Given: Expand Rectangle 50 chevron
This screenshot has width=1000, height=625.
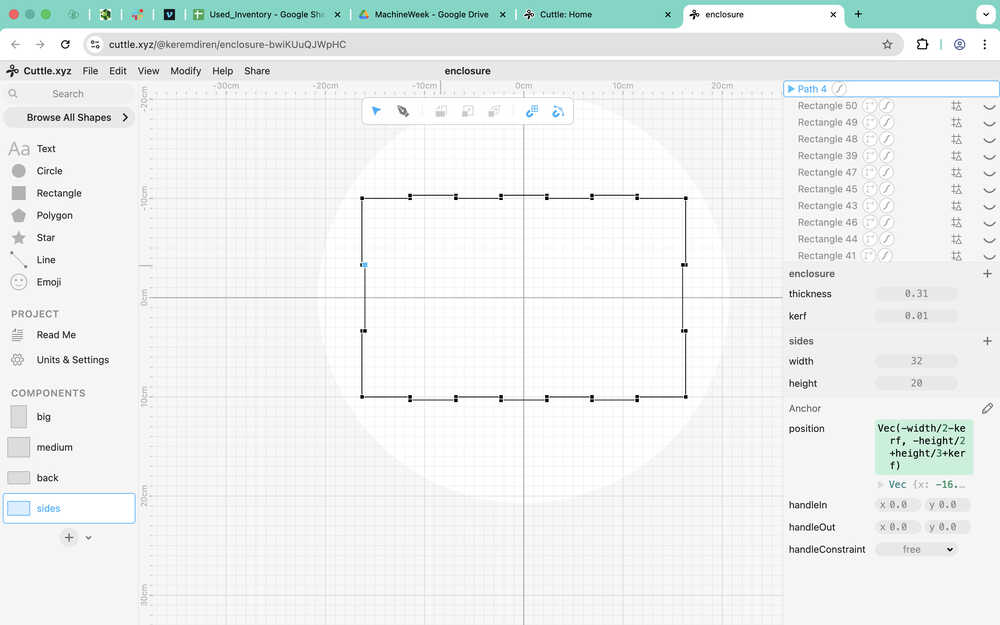Looking at the screenshot, I should 989,107.
